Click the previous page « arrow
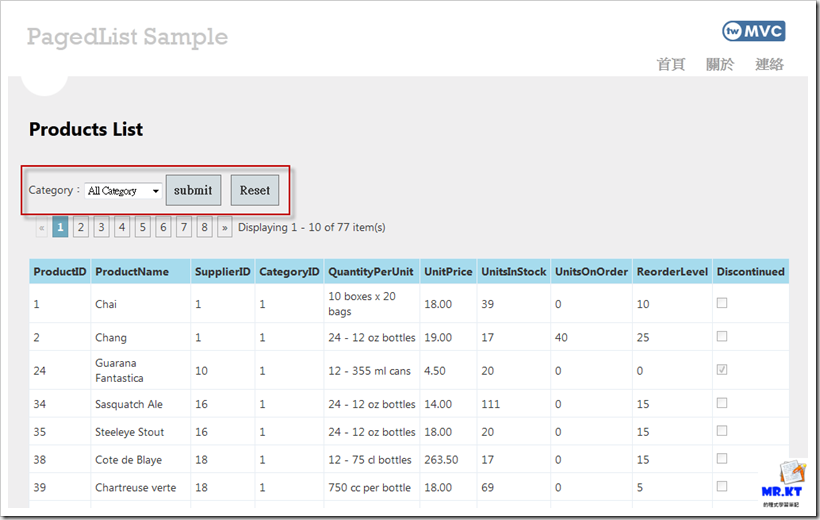 [42, 228]
